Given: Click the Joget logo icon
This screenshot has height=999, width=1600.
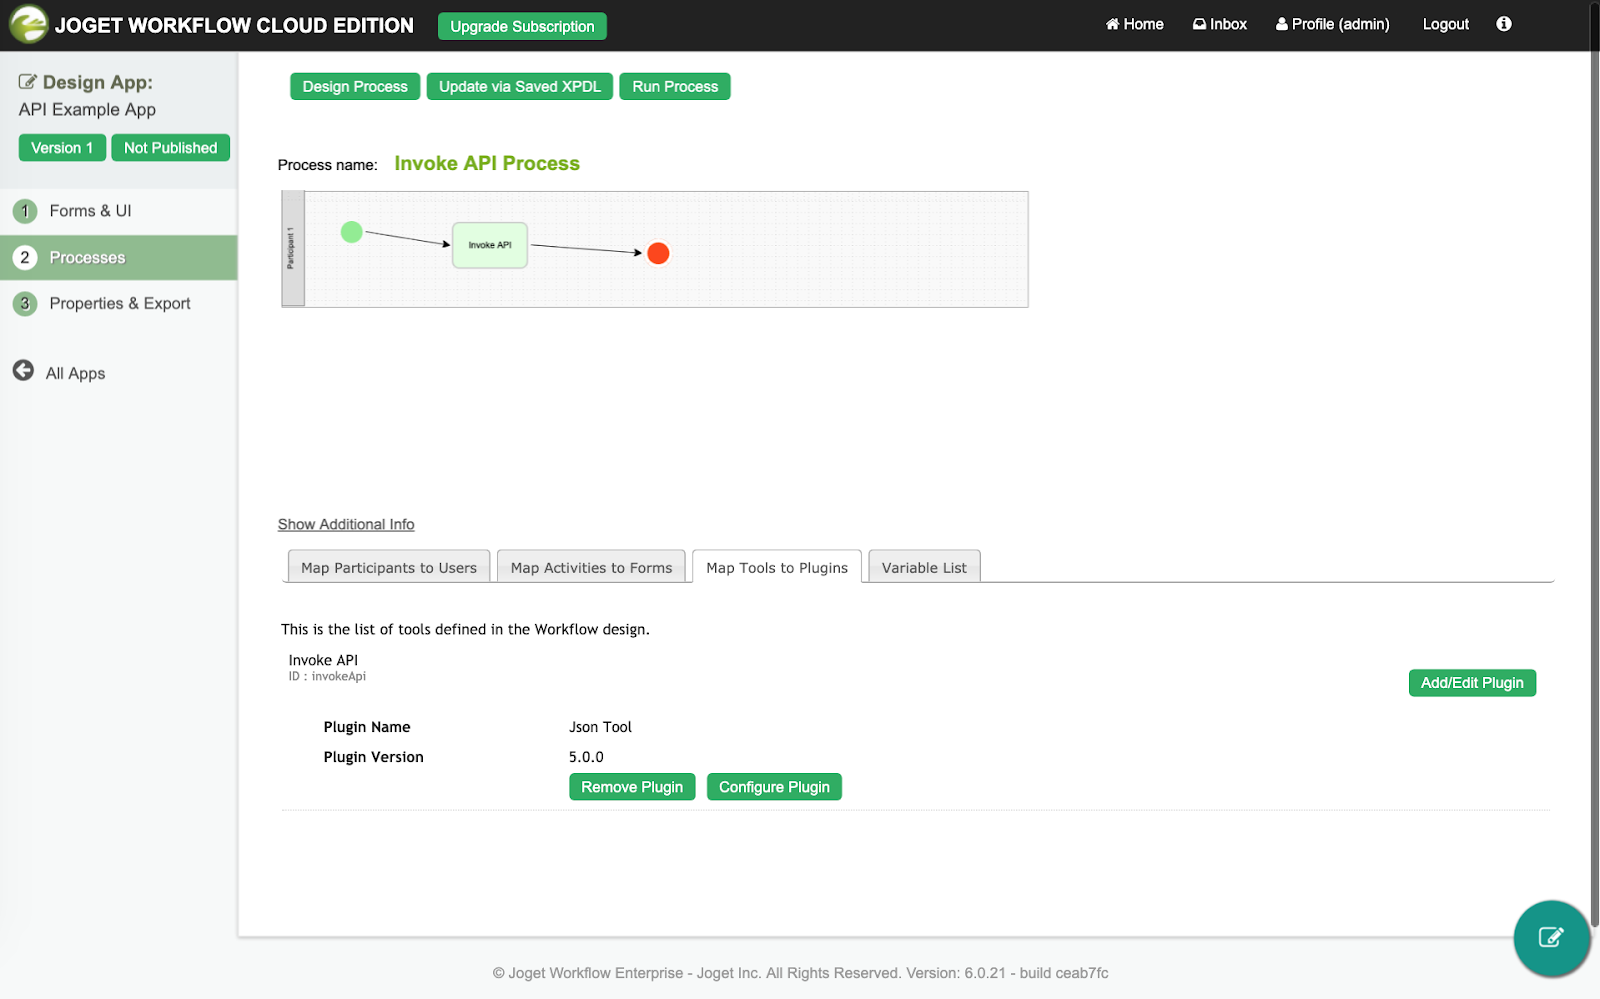Looking at the screenshot, I should pyautogui.click(x=28, y=24).
